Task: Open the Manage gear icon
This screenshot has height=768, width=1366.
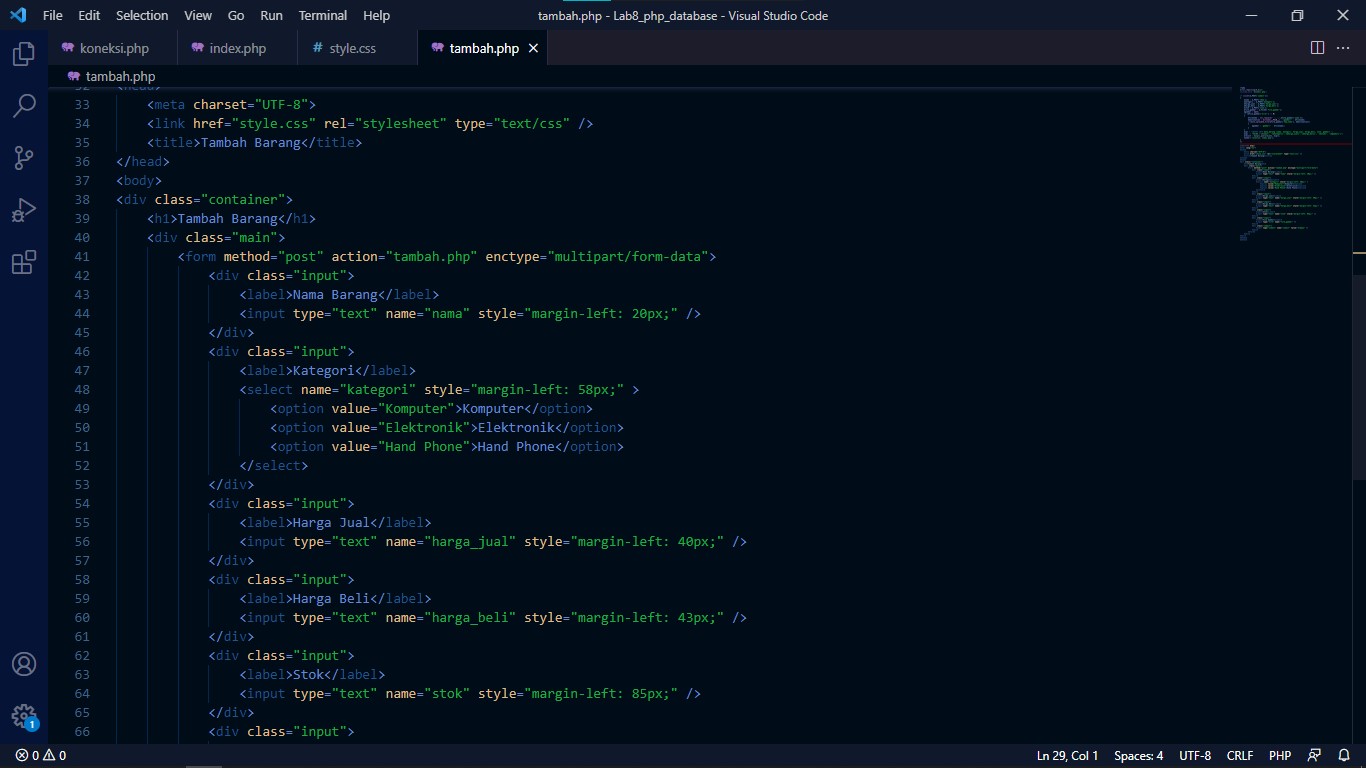Action: click(24, 716)
